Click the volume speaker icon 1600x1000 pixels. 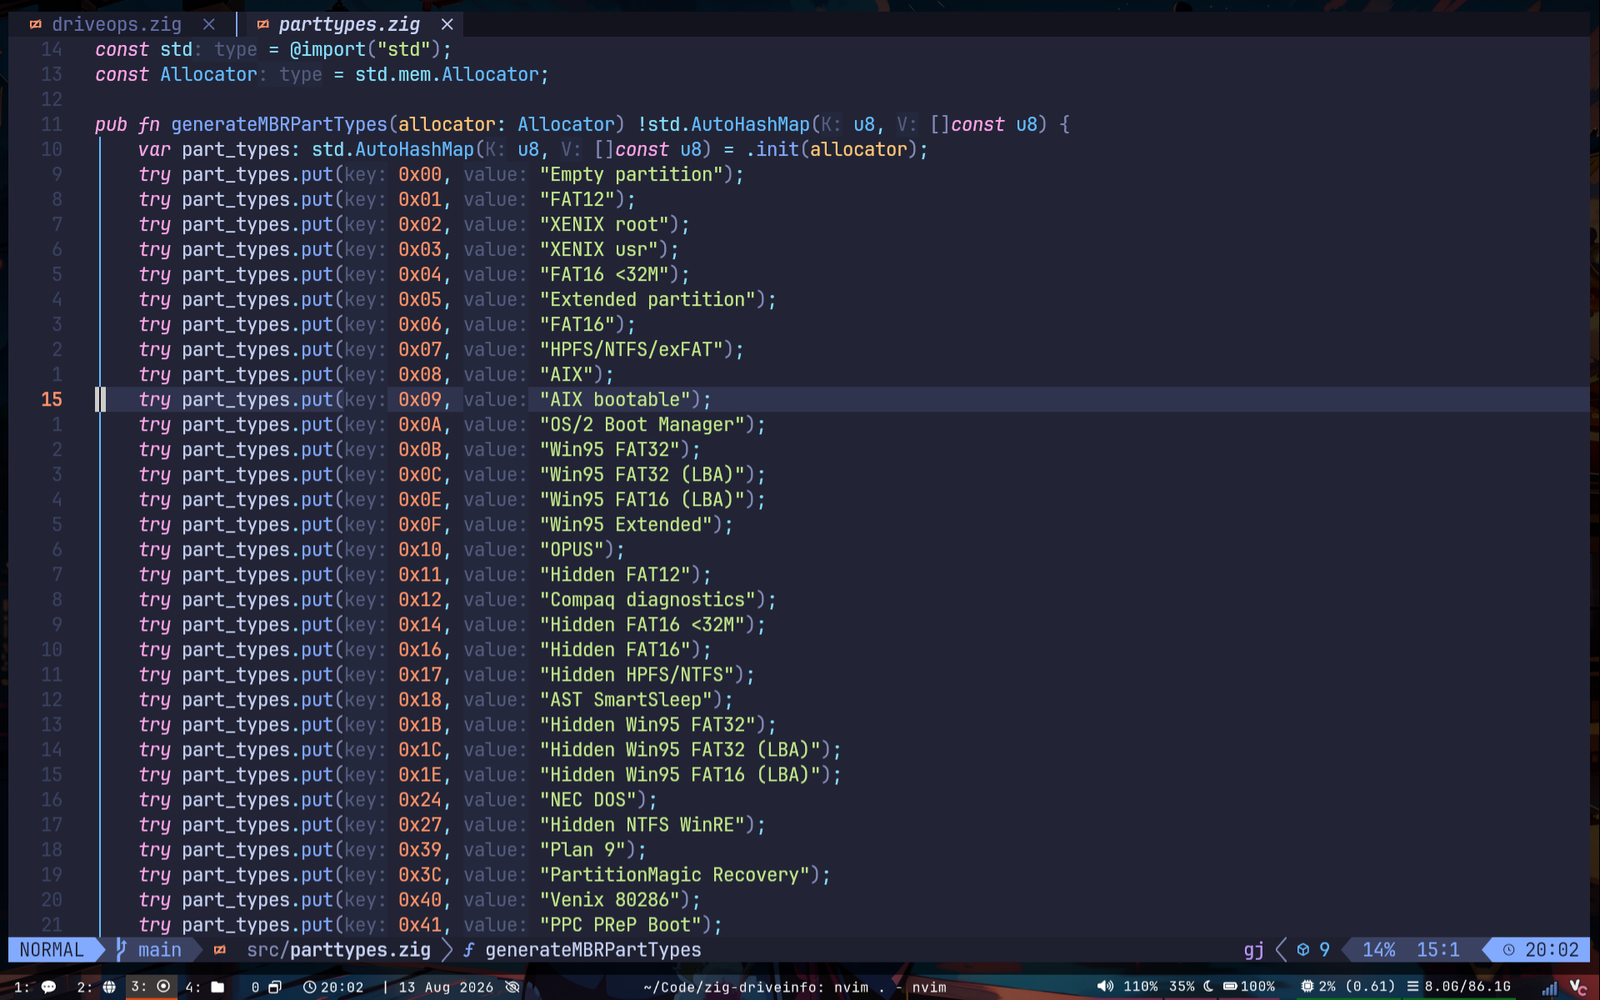[1105, 986]
